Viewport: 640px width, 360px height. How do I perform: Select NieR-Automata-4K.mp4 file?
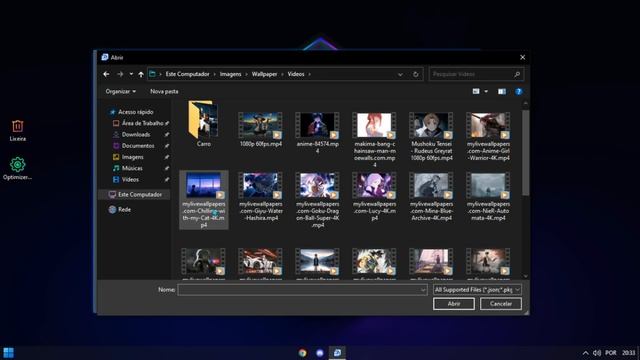pos(488,196)
